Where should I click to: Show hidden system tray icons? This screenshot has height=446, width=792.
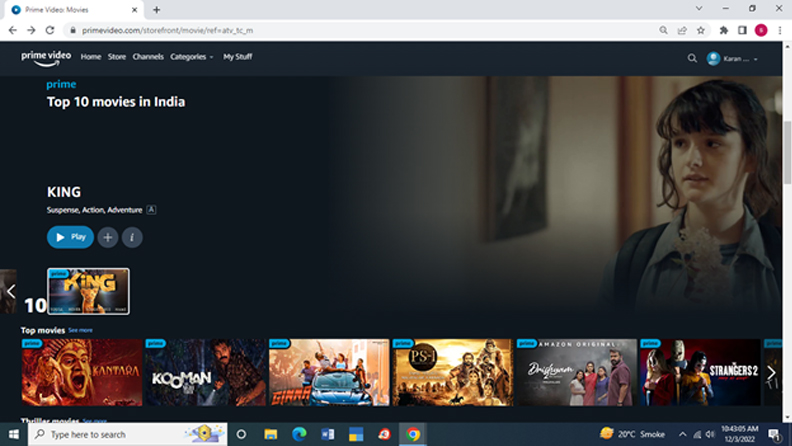(x=682, y=434)
